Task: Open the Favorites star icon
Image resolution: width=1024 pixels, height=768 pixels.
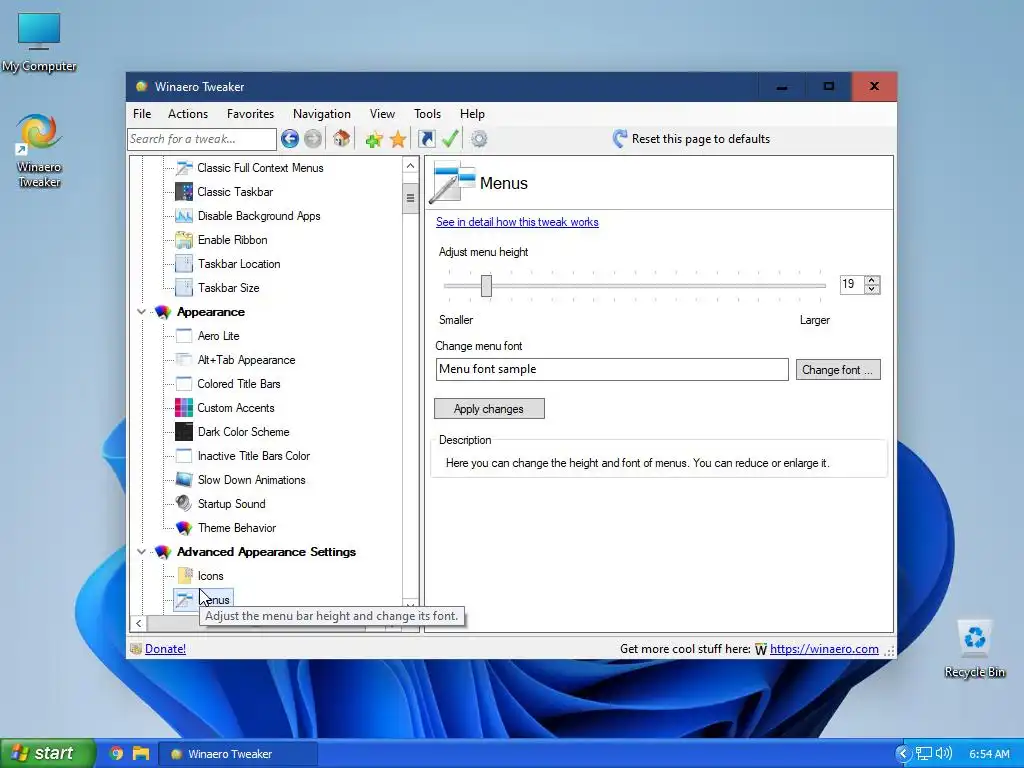Action: pyautogui.click(x=398, y=139)
